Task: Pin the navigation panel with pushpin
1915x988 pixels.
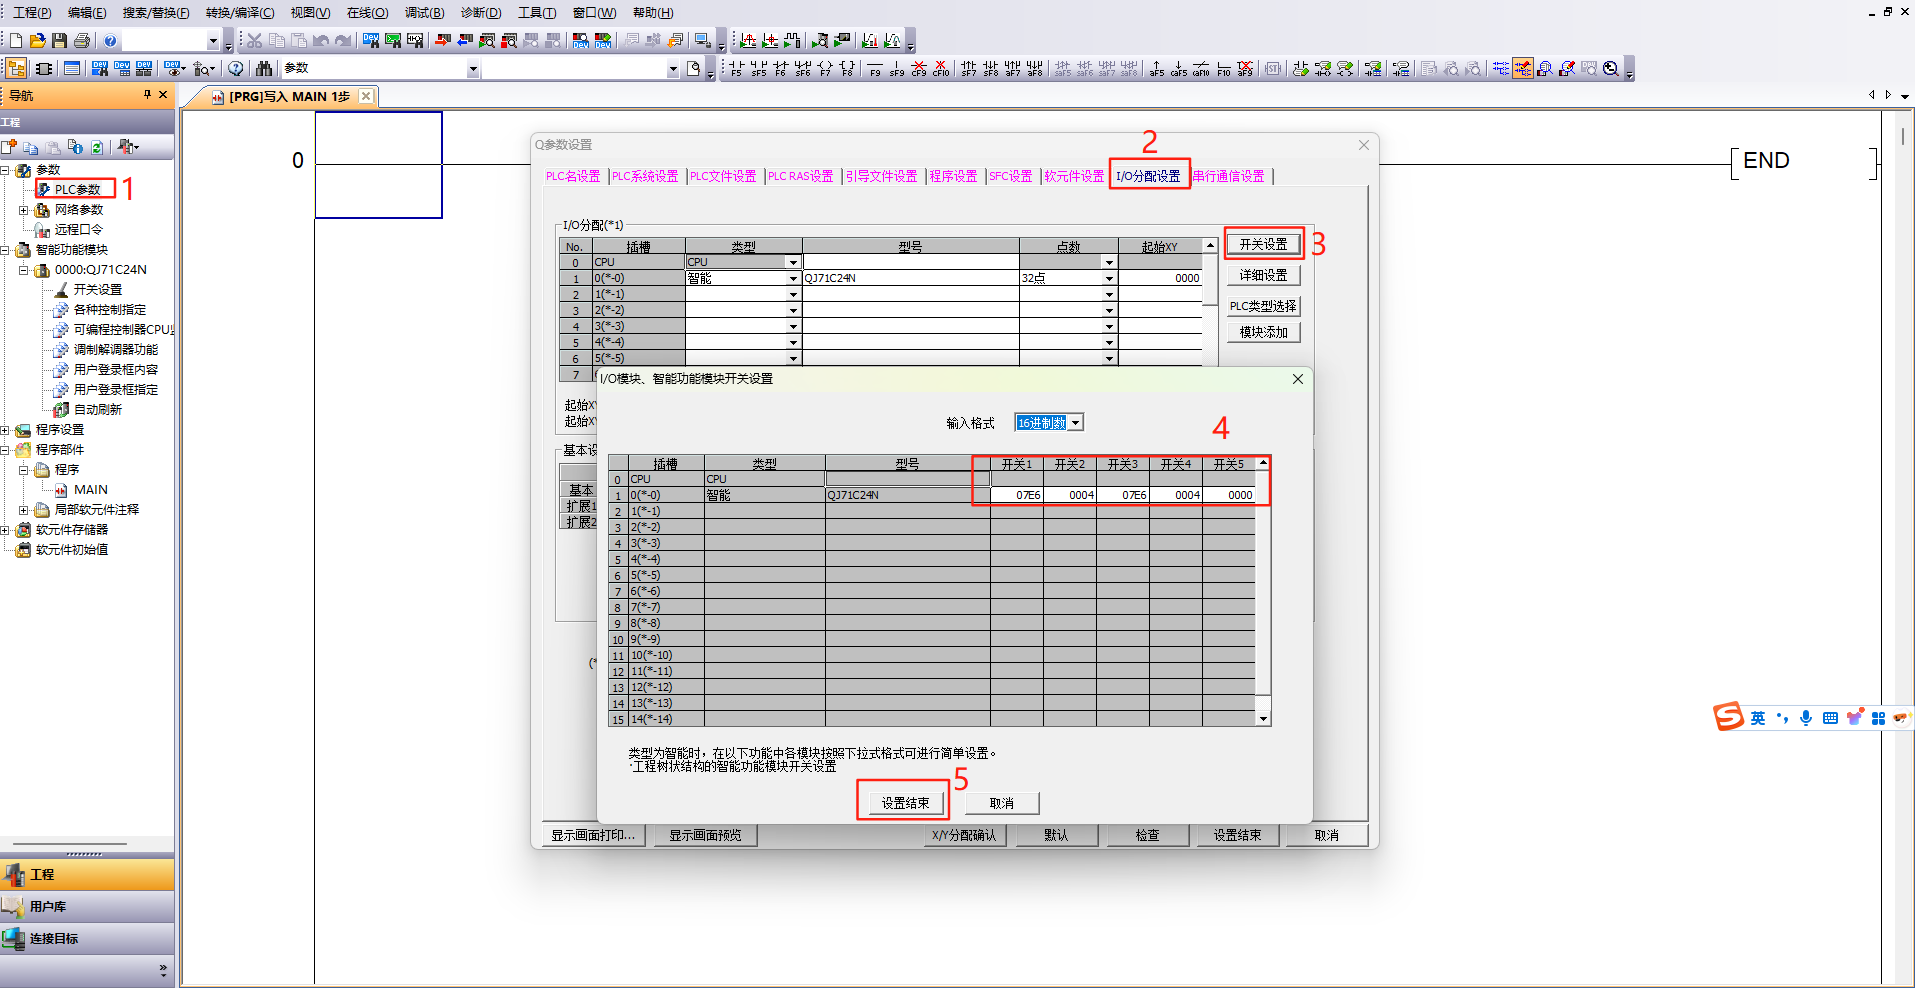Action: [x=147, y=95]
